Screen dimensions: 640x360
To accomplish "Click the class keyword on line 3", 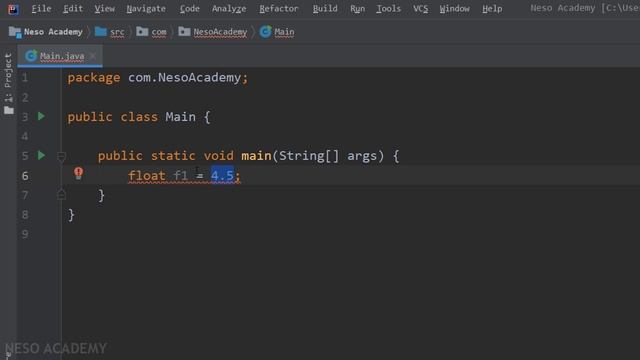I will point(139,117).
